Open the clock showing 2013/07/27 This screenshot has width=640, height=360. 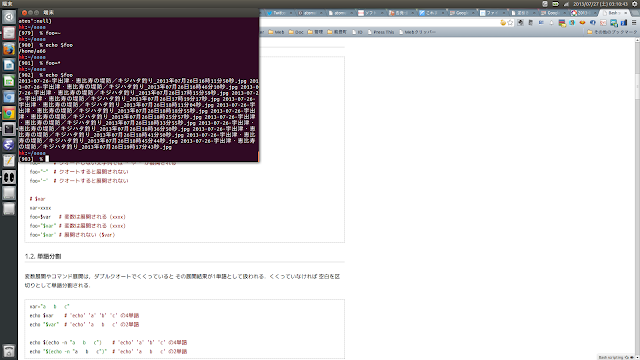tap(600, 4)
